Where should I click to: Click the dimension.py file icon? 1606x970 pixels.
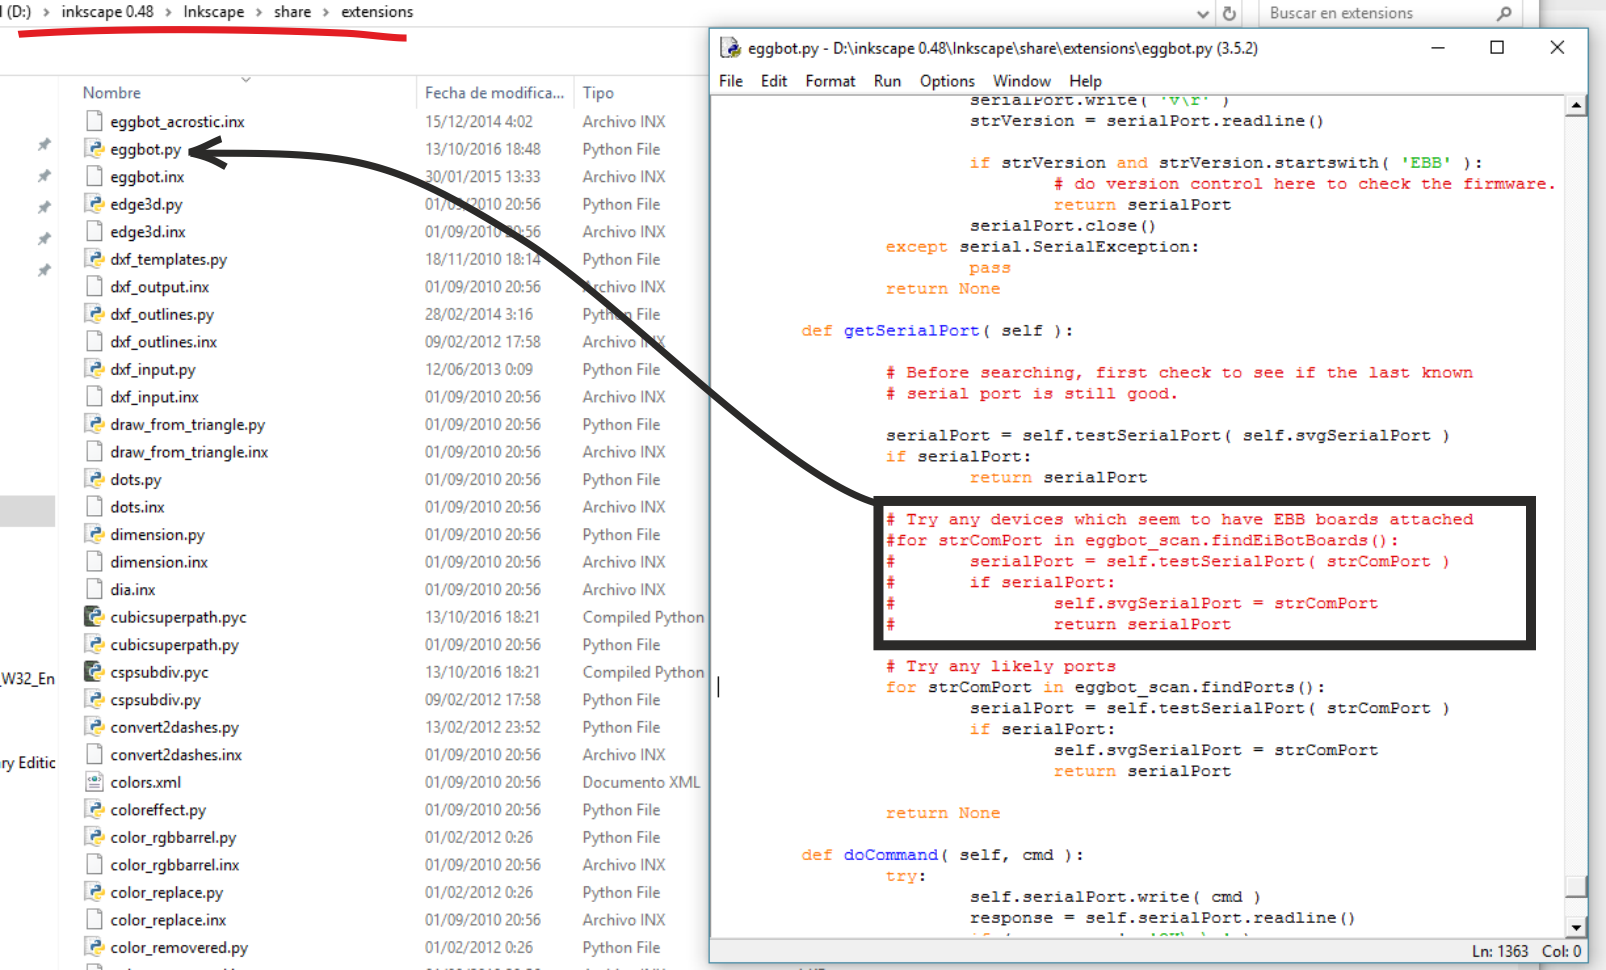pos(94,535)
